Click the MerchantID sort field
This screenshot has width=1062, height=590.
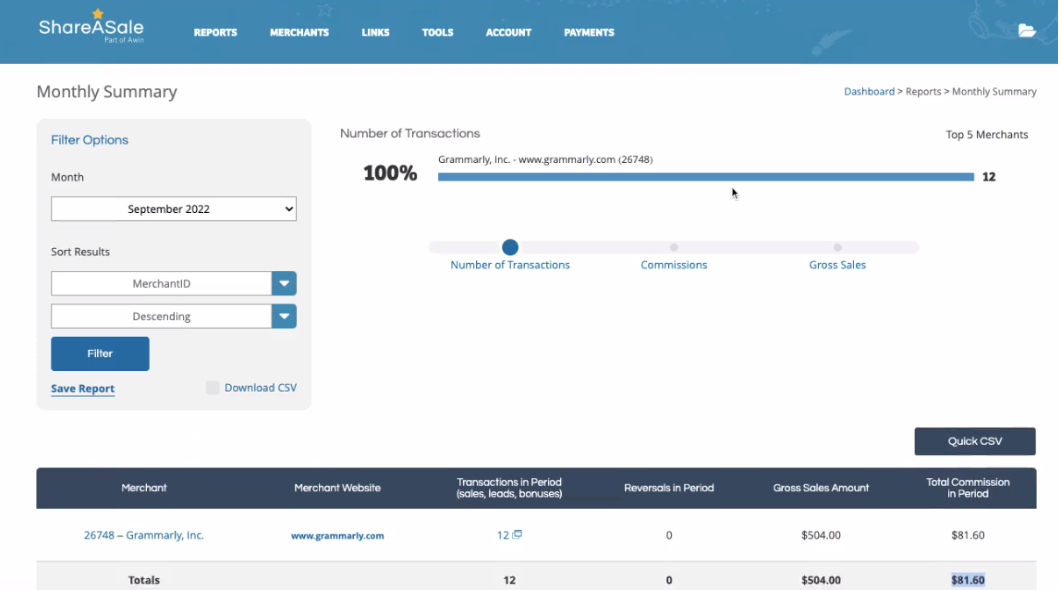pos(161,283)
